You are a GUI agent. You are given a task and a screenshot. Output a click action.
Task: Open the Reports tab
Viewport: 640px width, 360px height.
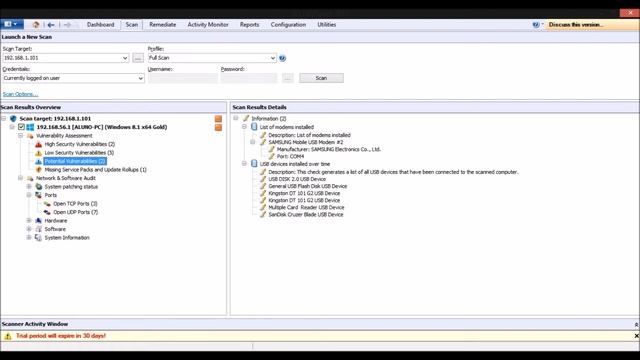click(x=249, y=24)
